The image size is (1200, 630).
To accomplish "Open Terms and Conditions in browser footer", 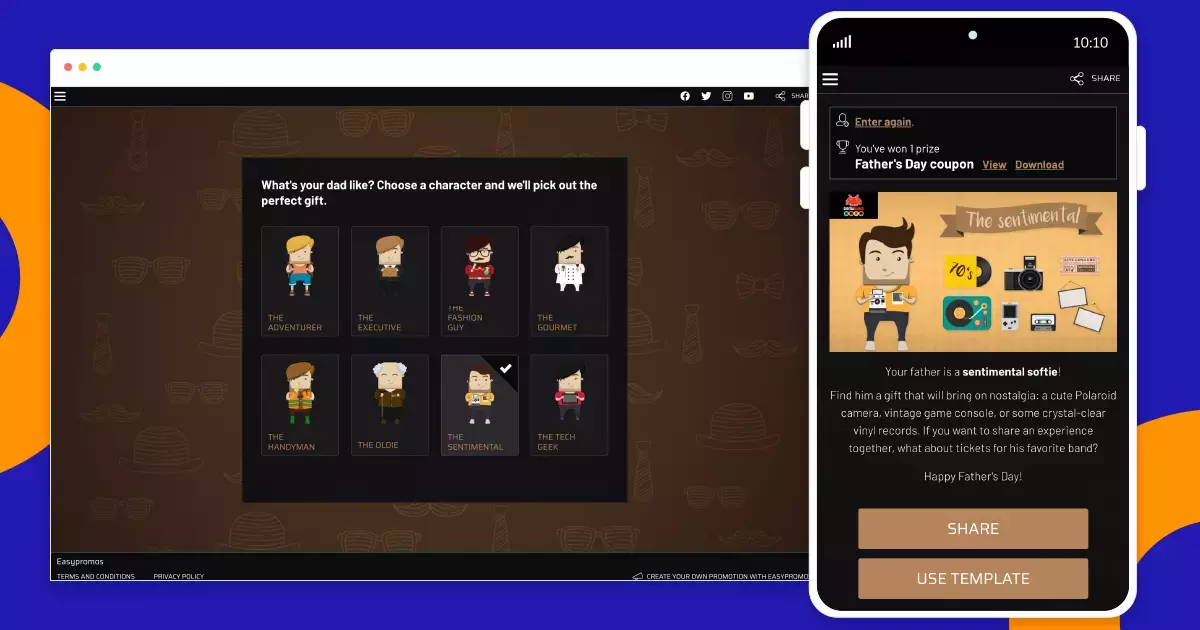I will point(96,577).
